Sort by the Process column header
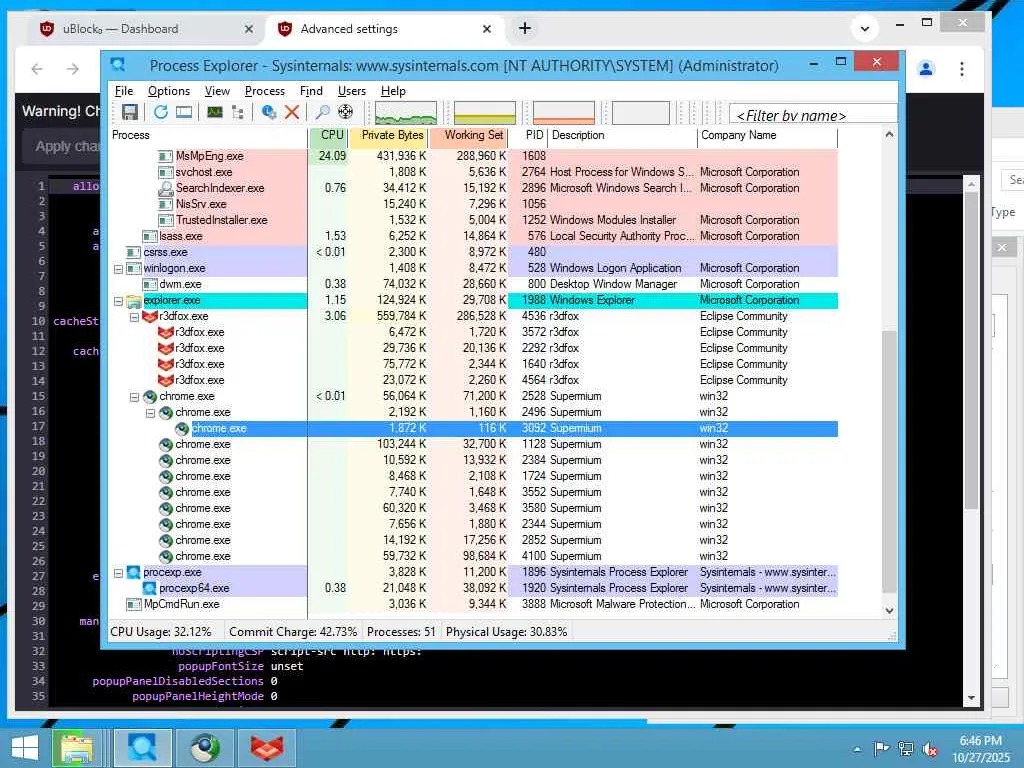The image size is (1024, 768). 208,135
